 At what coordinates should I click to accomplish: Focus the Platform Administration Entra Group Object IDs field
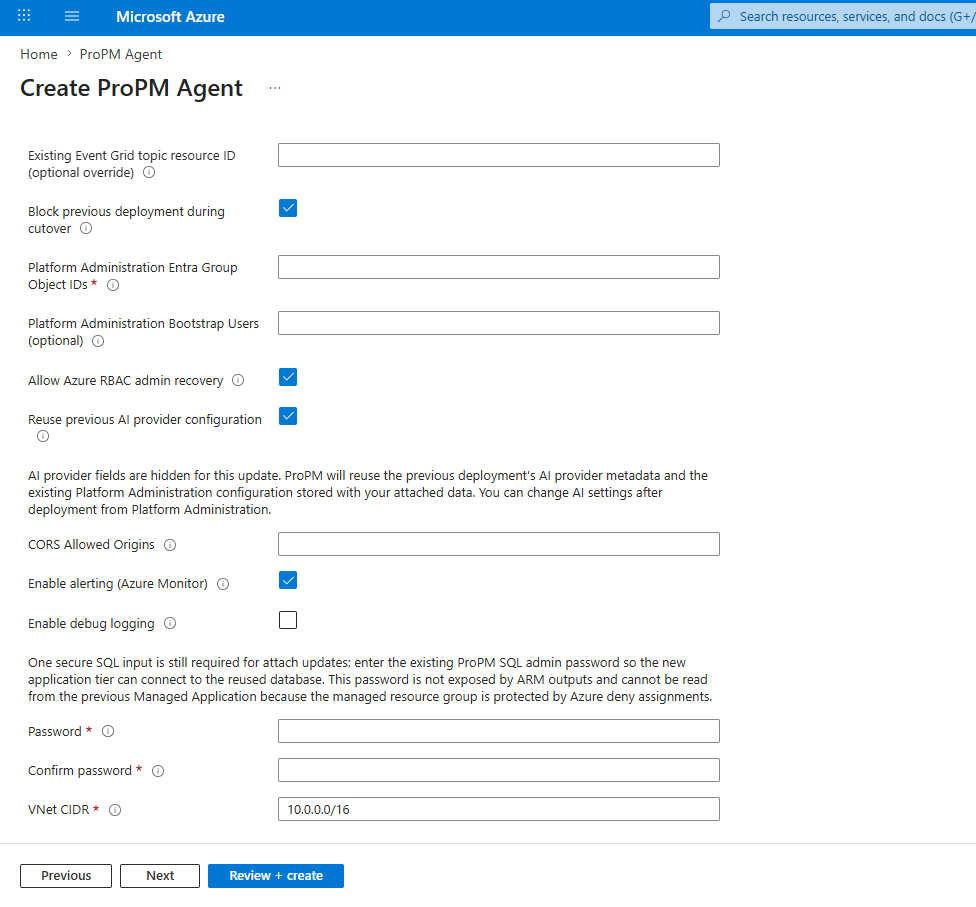point(499,267)
